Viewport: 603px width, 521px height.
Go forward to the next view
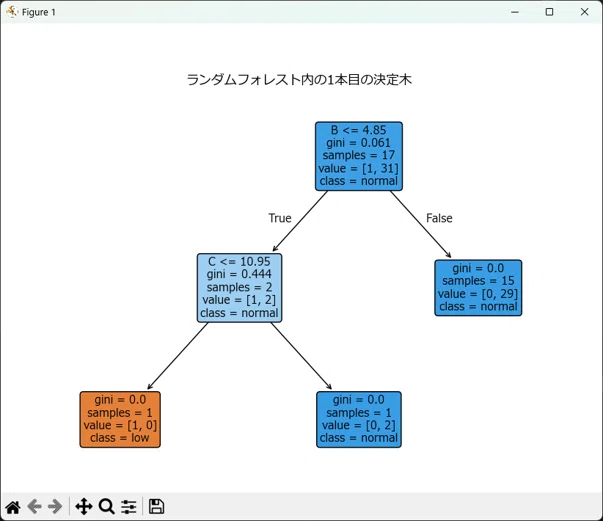[x=55, y=507]
